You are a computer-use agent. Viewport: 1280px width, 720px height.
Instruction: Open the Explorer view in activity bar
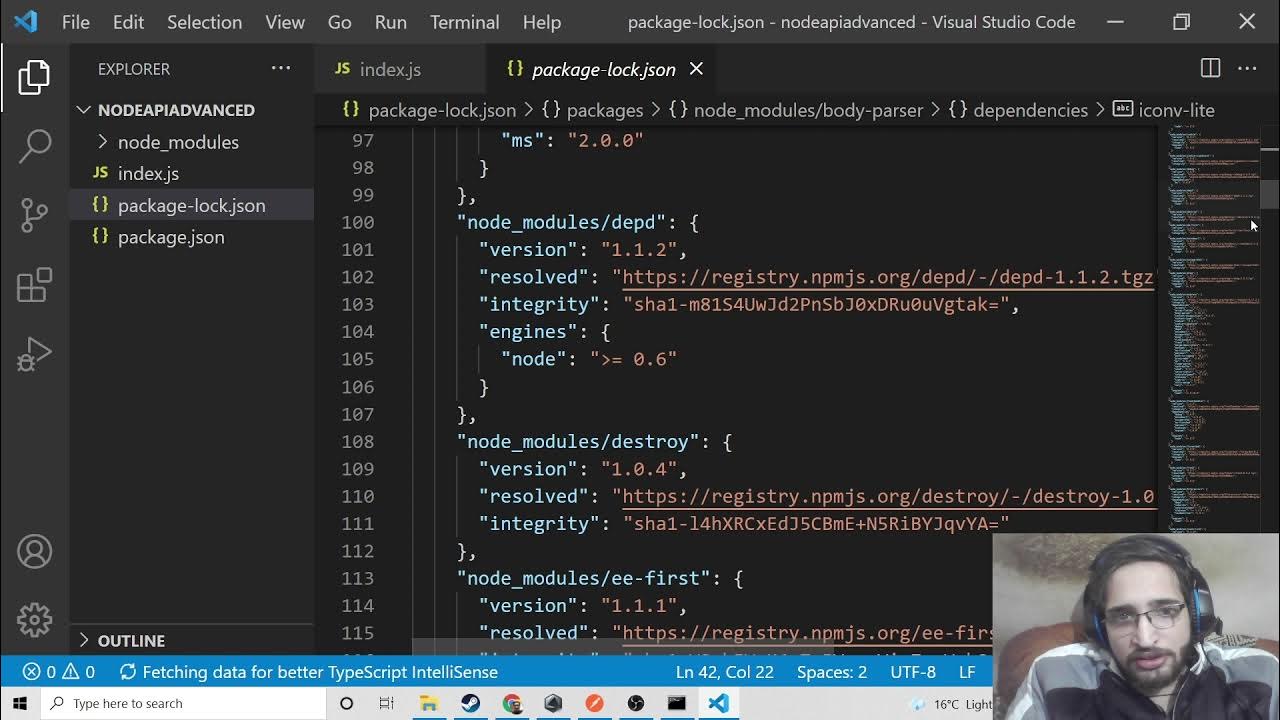34,78
